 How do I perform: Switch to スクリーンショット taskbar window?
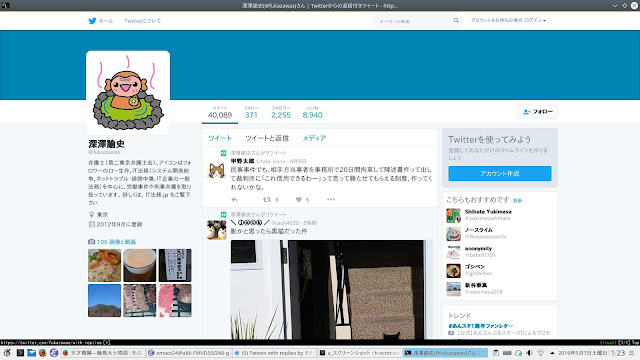(360, 353)
